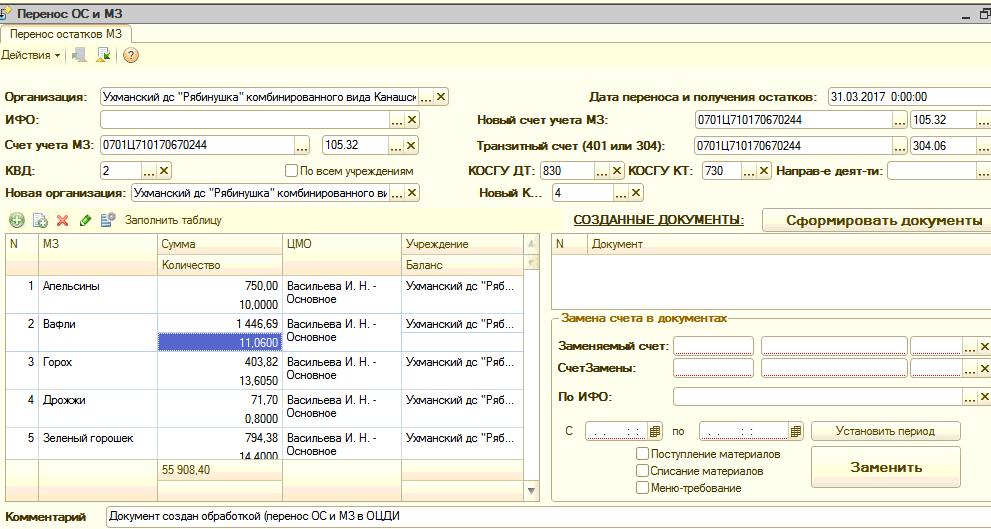Click the pencil edit row icon
Viewport: 991px width, 529px height.
click(85, 220)
